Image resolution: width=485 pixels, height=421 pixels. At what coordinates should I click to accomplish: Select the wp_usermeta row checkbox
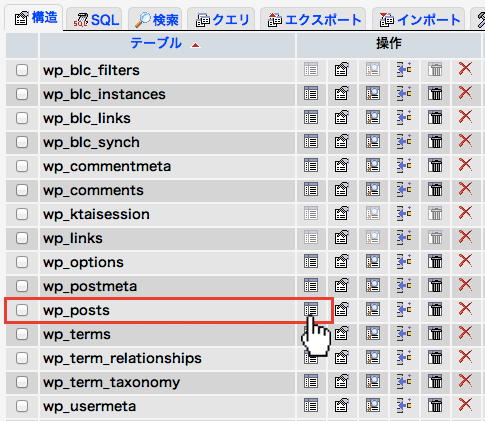pos(22,406)
